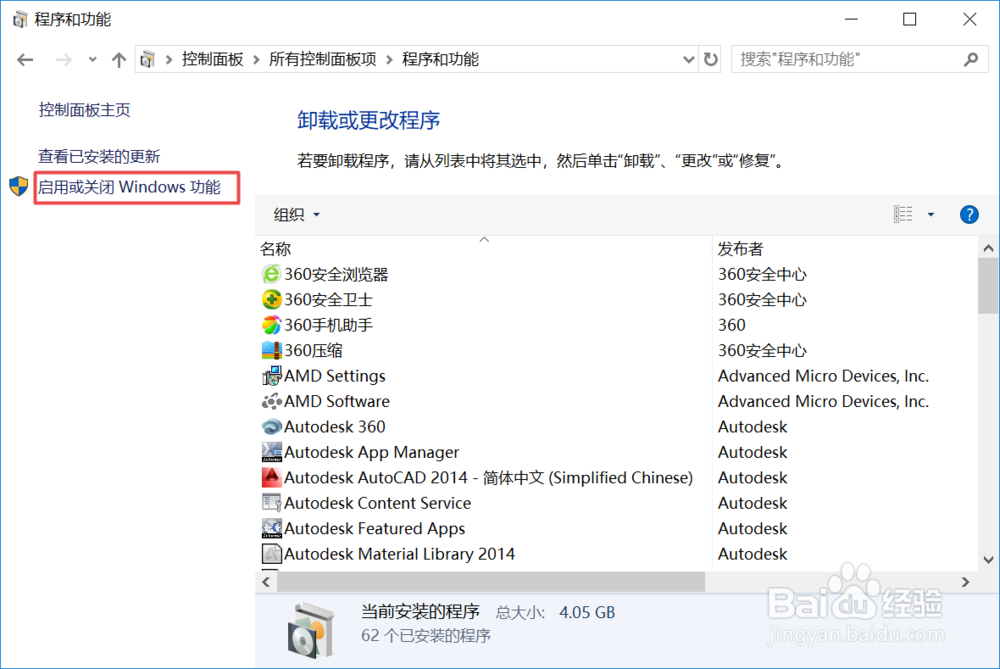
Task: Expand the chevron after 控制面板 breadcrumb
Action: [x=256, y=59]
